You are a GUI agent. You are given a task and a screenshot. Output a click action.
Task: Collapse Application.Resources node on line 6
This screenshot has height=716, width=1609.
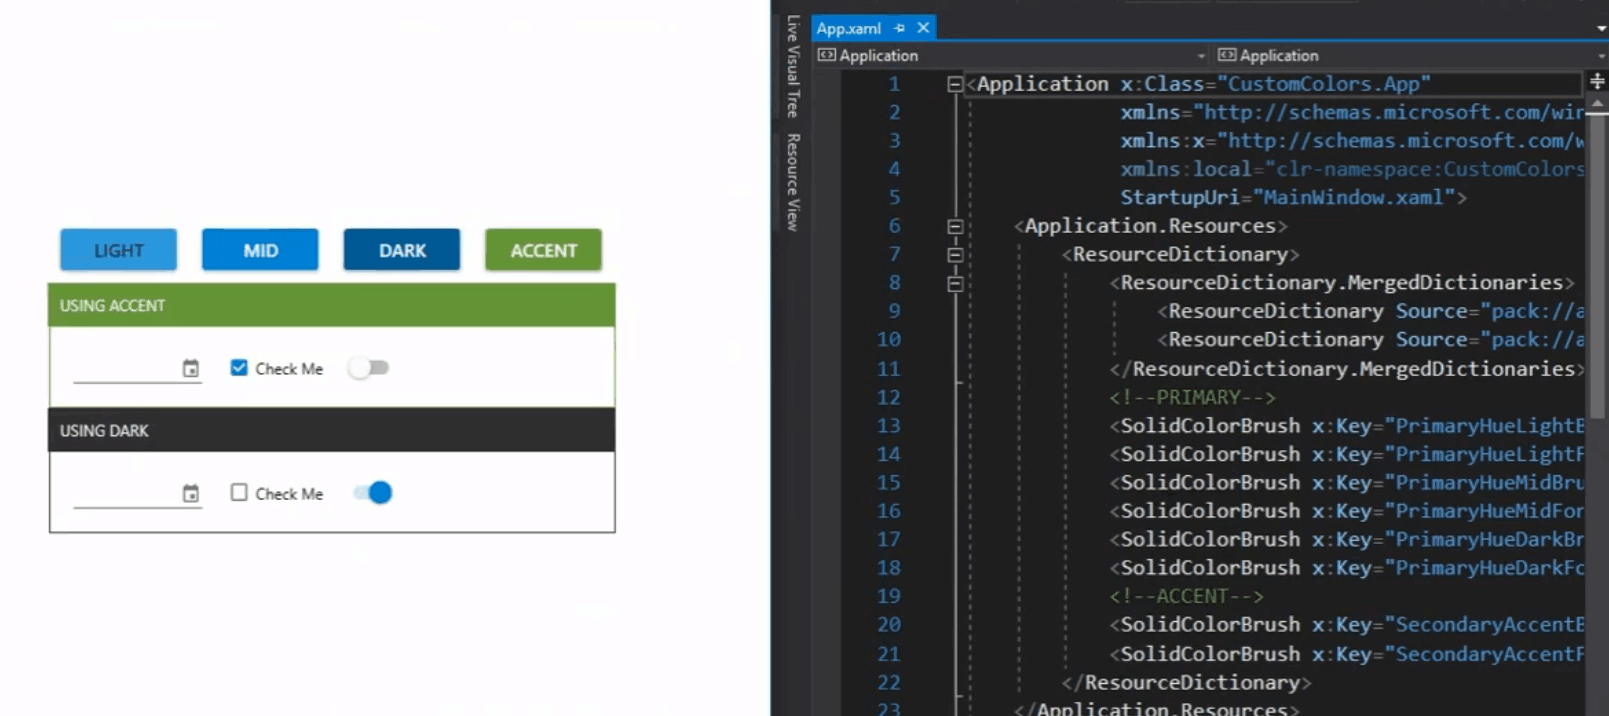click(x=955, y=227)
